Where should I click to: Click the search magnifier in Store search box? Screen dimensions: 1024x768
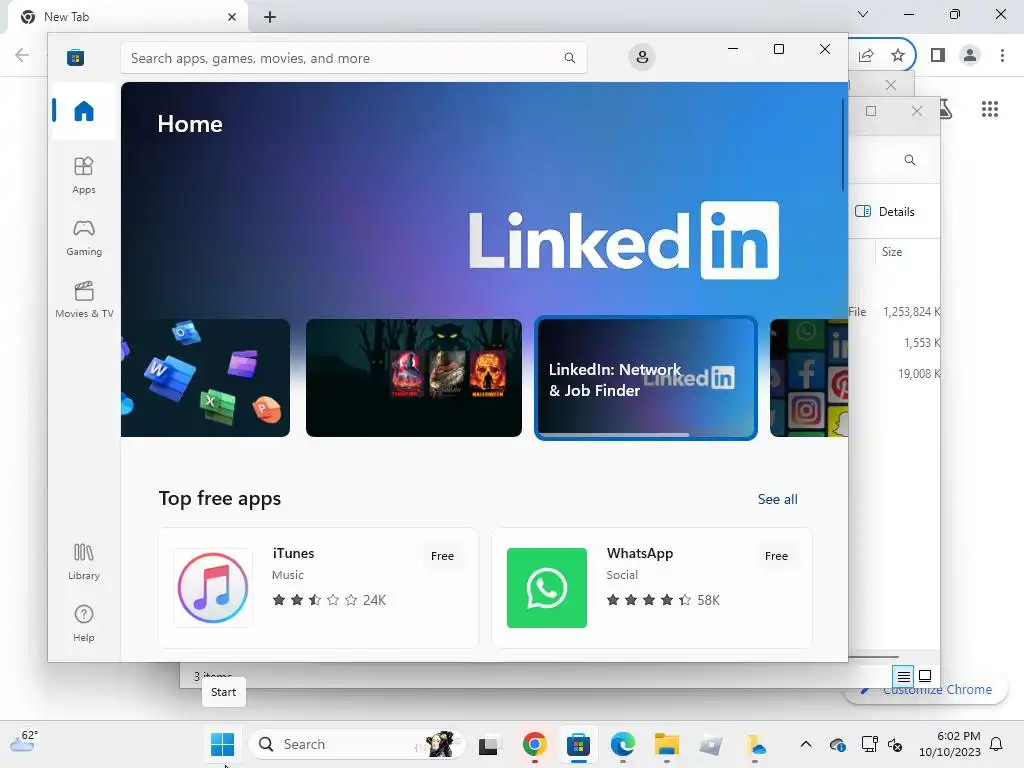point(569,58)
